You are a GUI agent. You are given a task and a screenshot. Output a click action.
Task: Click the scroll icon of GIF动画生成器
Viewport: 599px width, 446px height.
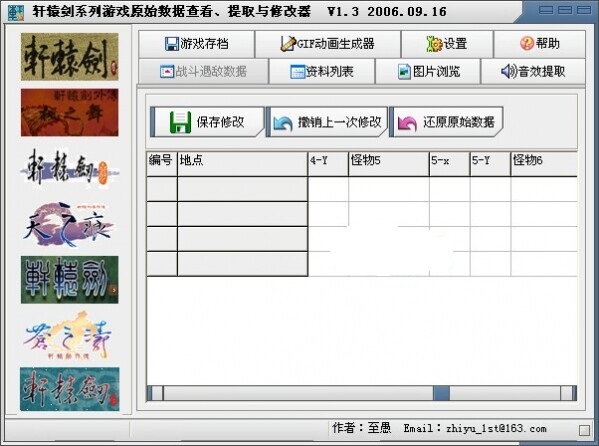(288, 44)
